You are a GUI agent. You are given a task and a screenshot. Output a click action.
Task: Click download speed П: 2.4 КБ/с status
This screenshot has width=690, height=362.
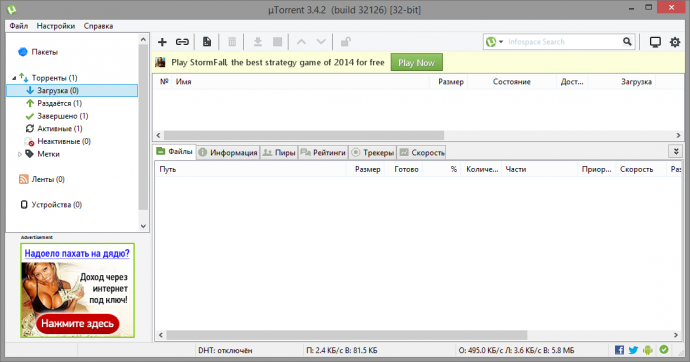pos(341,350)
